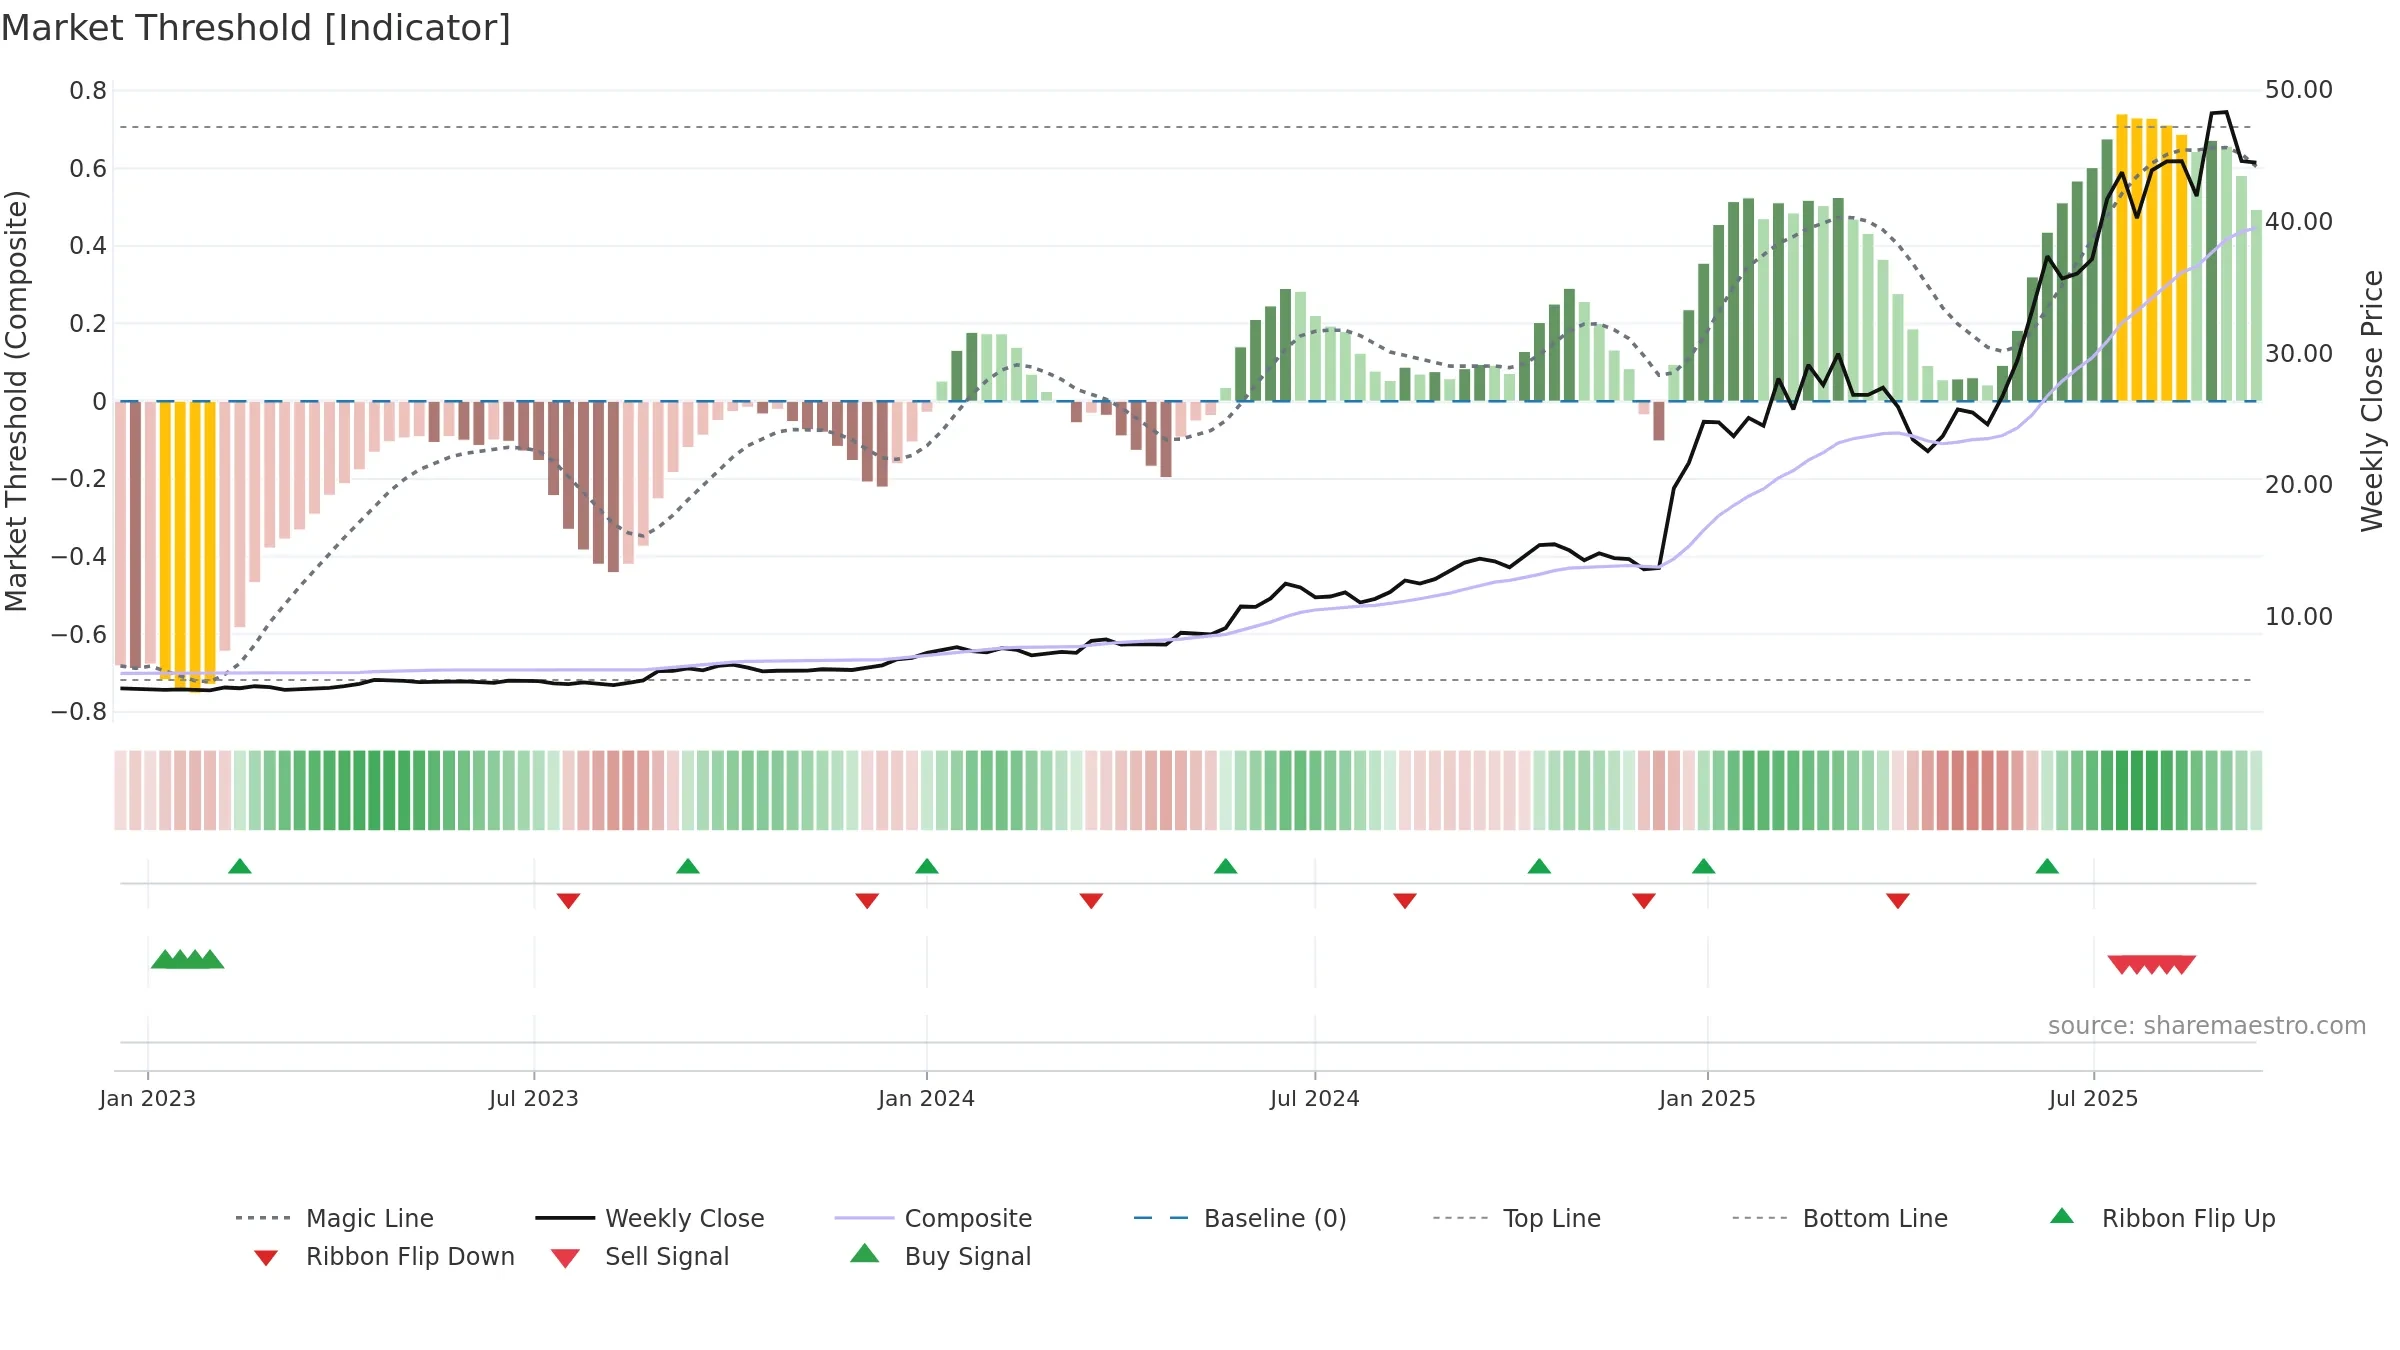2400x1350 pixels.
Task: Click the 0.8 composite axis label
Action: tap(88, 91)
